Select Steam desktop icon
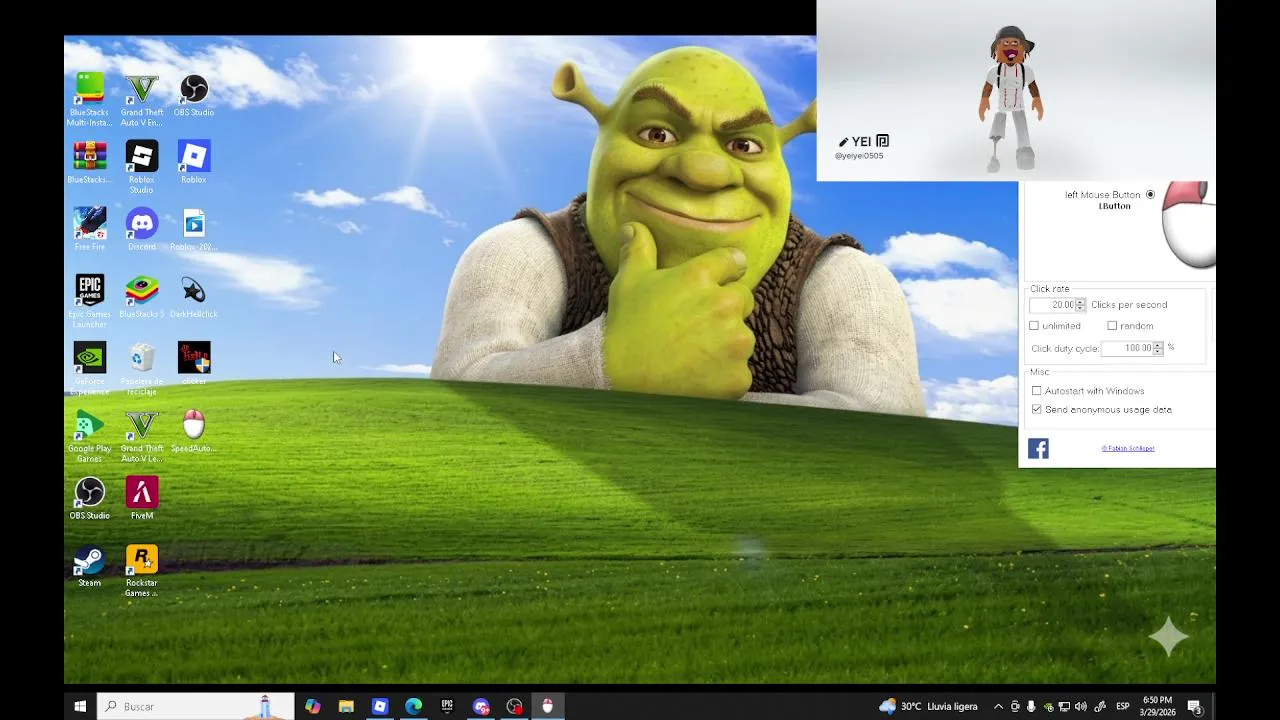1280x720 pixels. pyautogui.click(x=89, y=565)
